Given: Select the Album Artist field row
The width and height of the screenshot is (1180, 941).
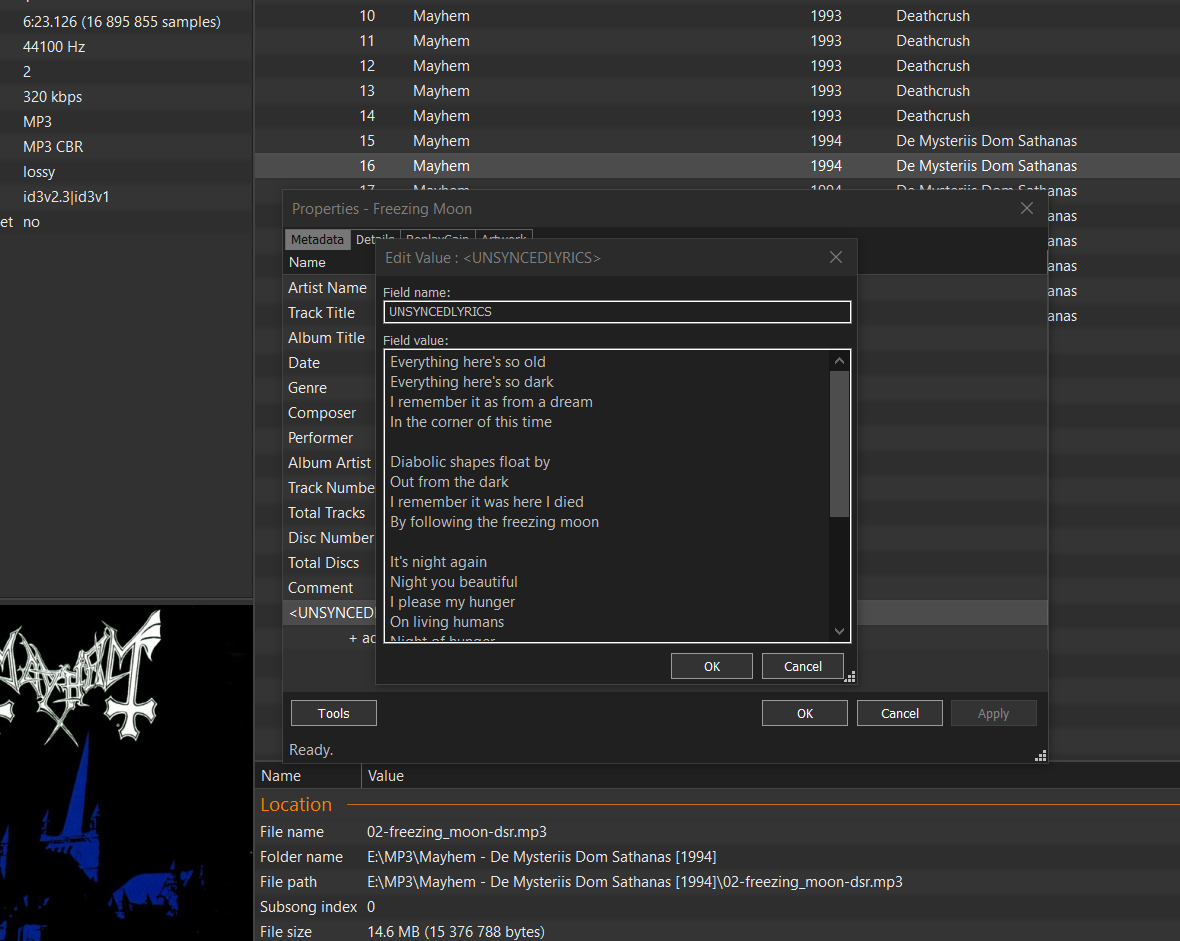Looking at the screenshot, I should 330,462.
